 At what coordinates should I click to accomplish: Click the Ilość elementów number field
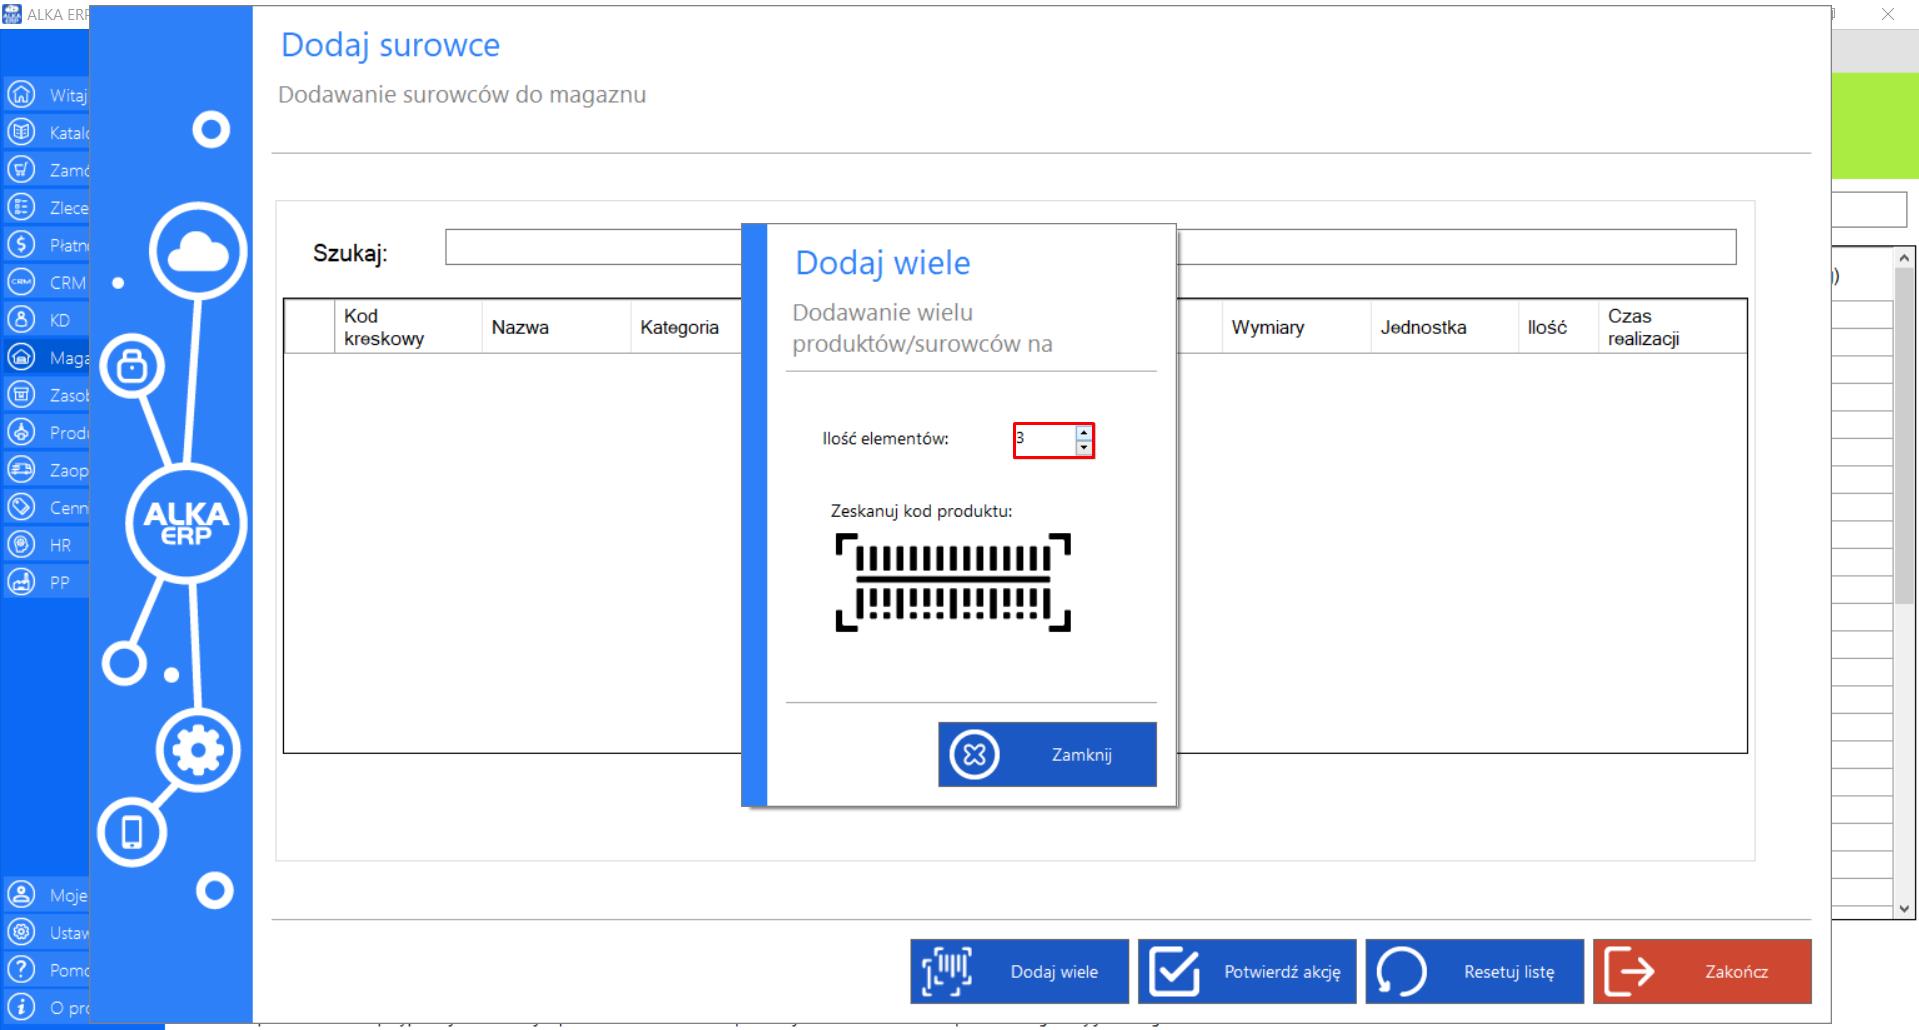pos(1044,440)
